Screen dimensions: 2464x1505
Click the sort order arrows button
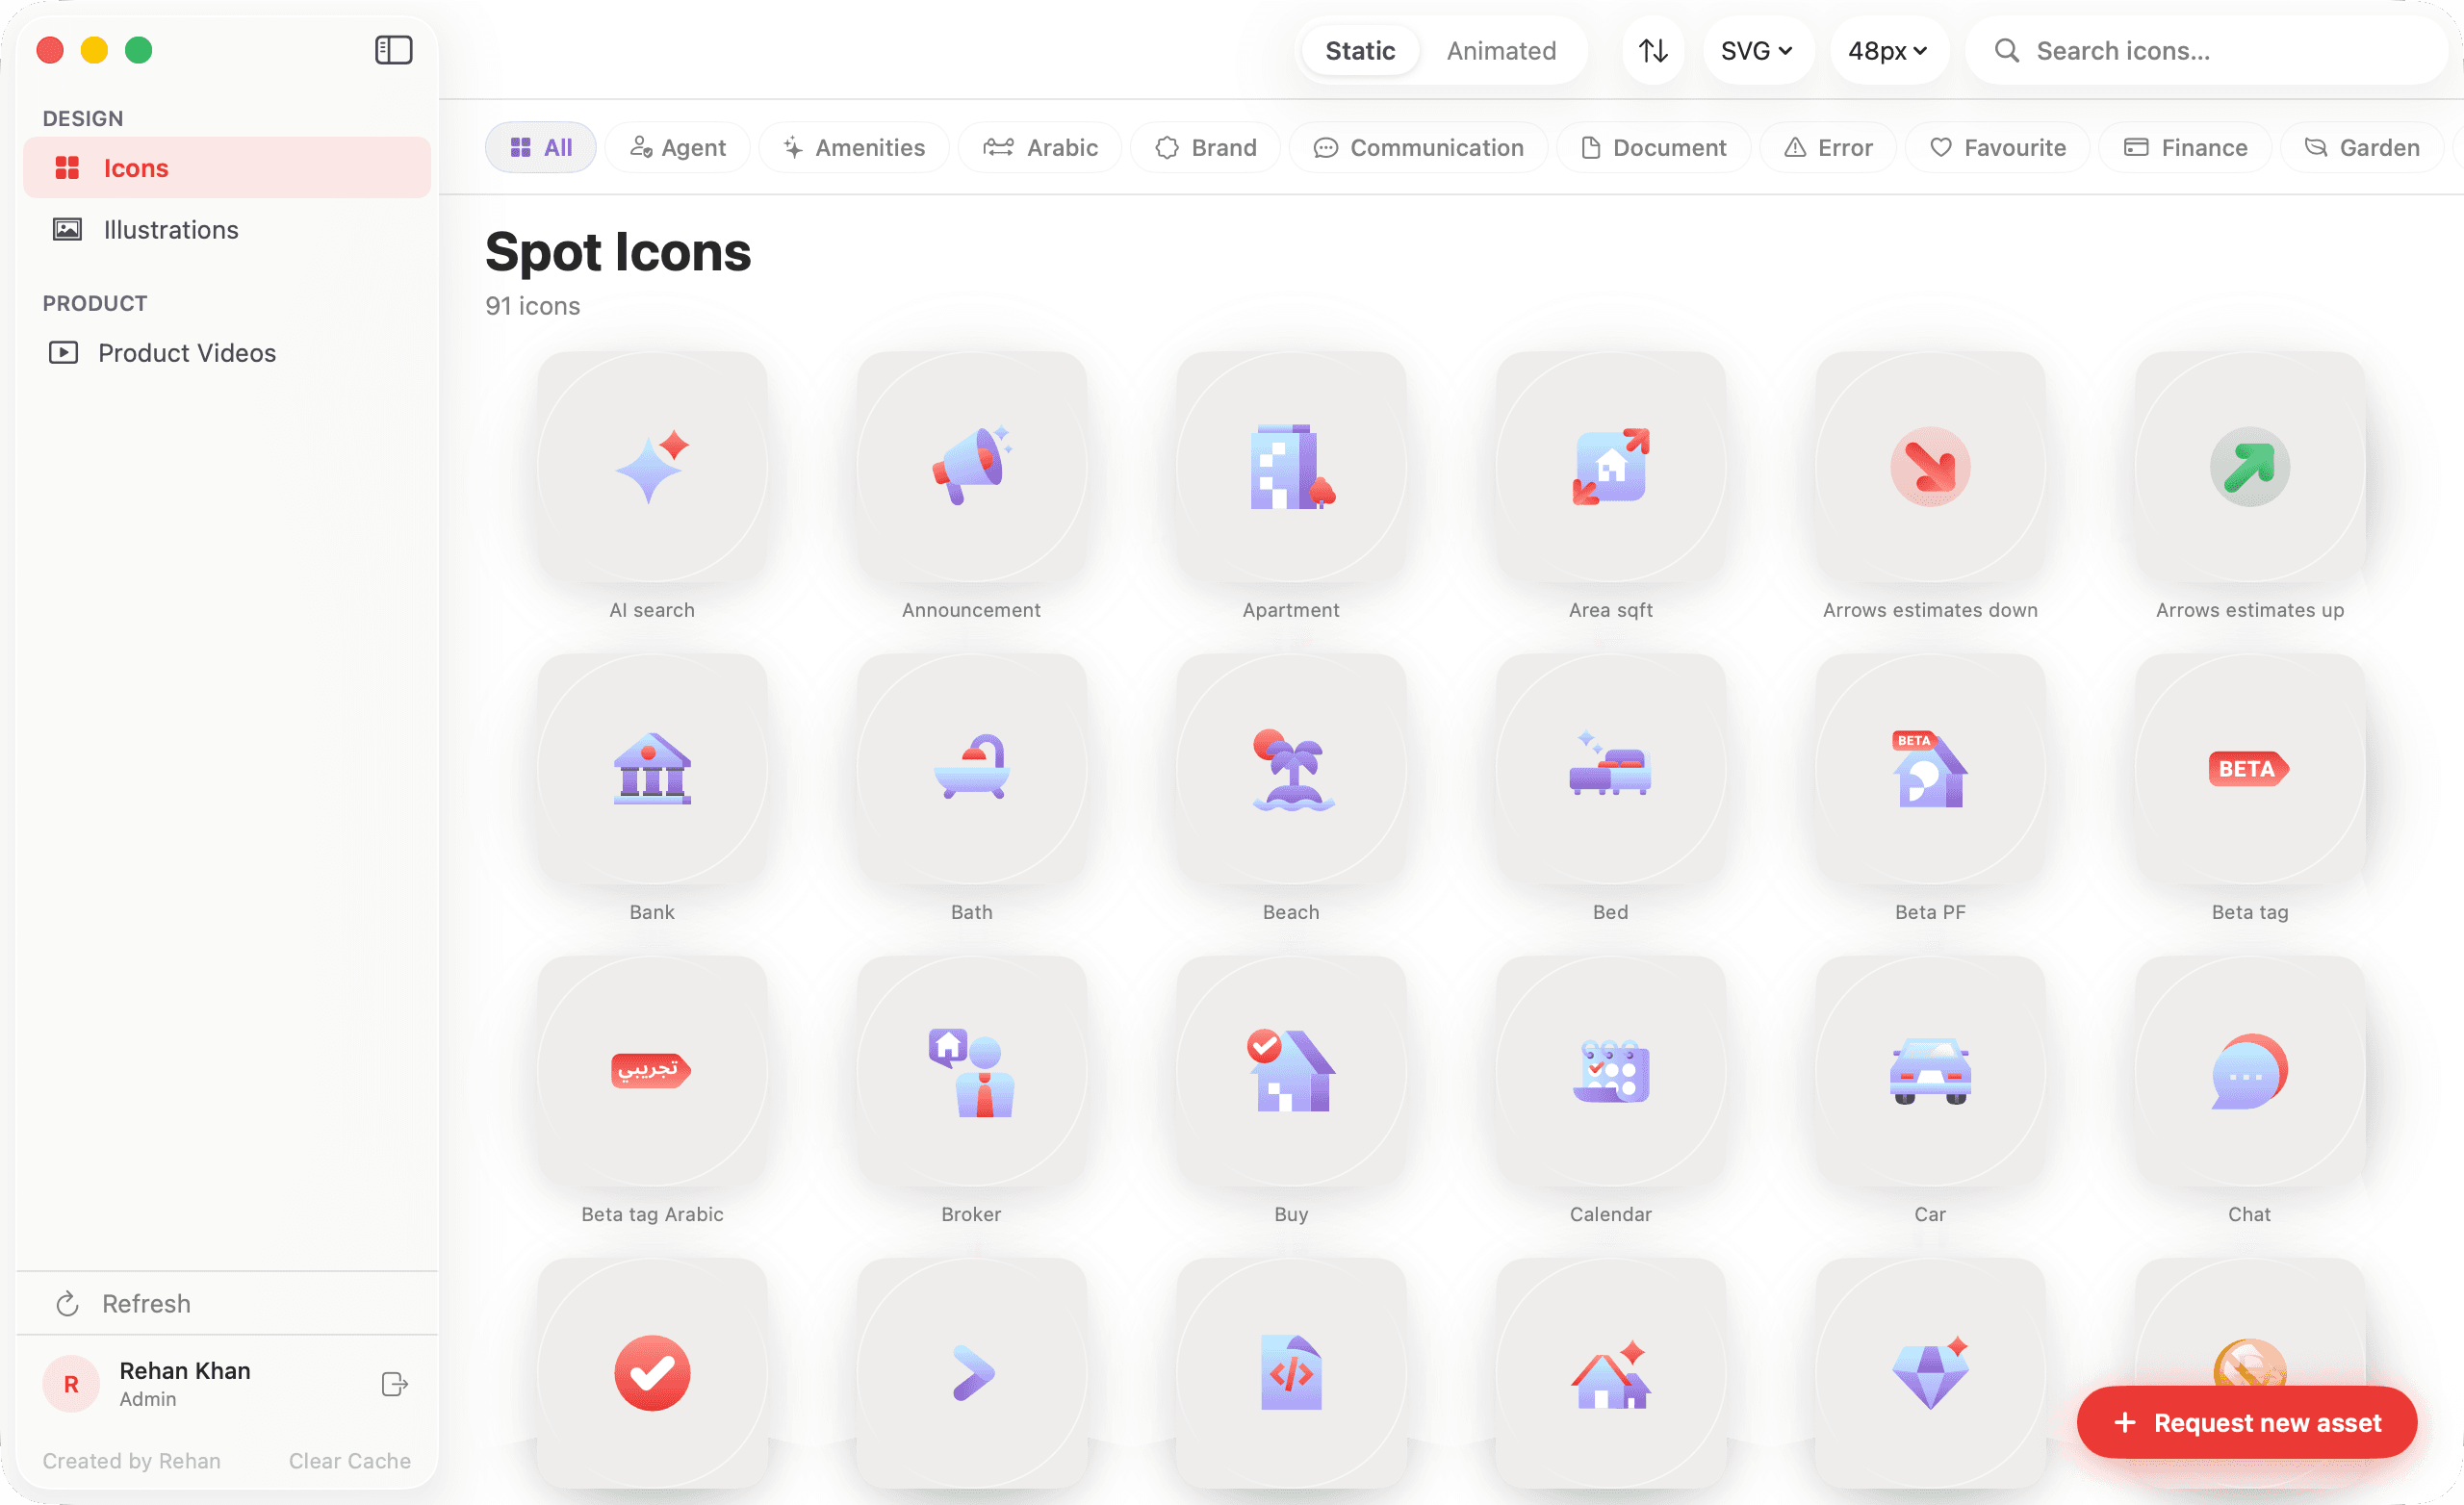click(1653, 50)
